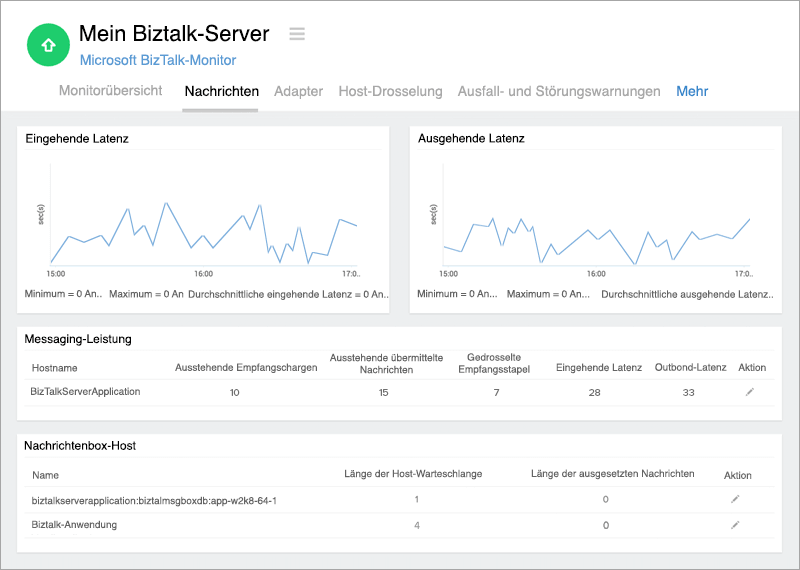This screenshot has height=570, width=800.
Task: Click value 10 under Ausstehende Empfangschargen
Action: click(234, 392)
